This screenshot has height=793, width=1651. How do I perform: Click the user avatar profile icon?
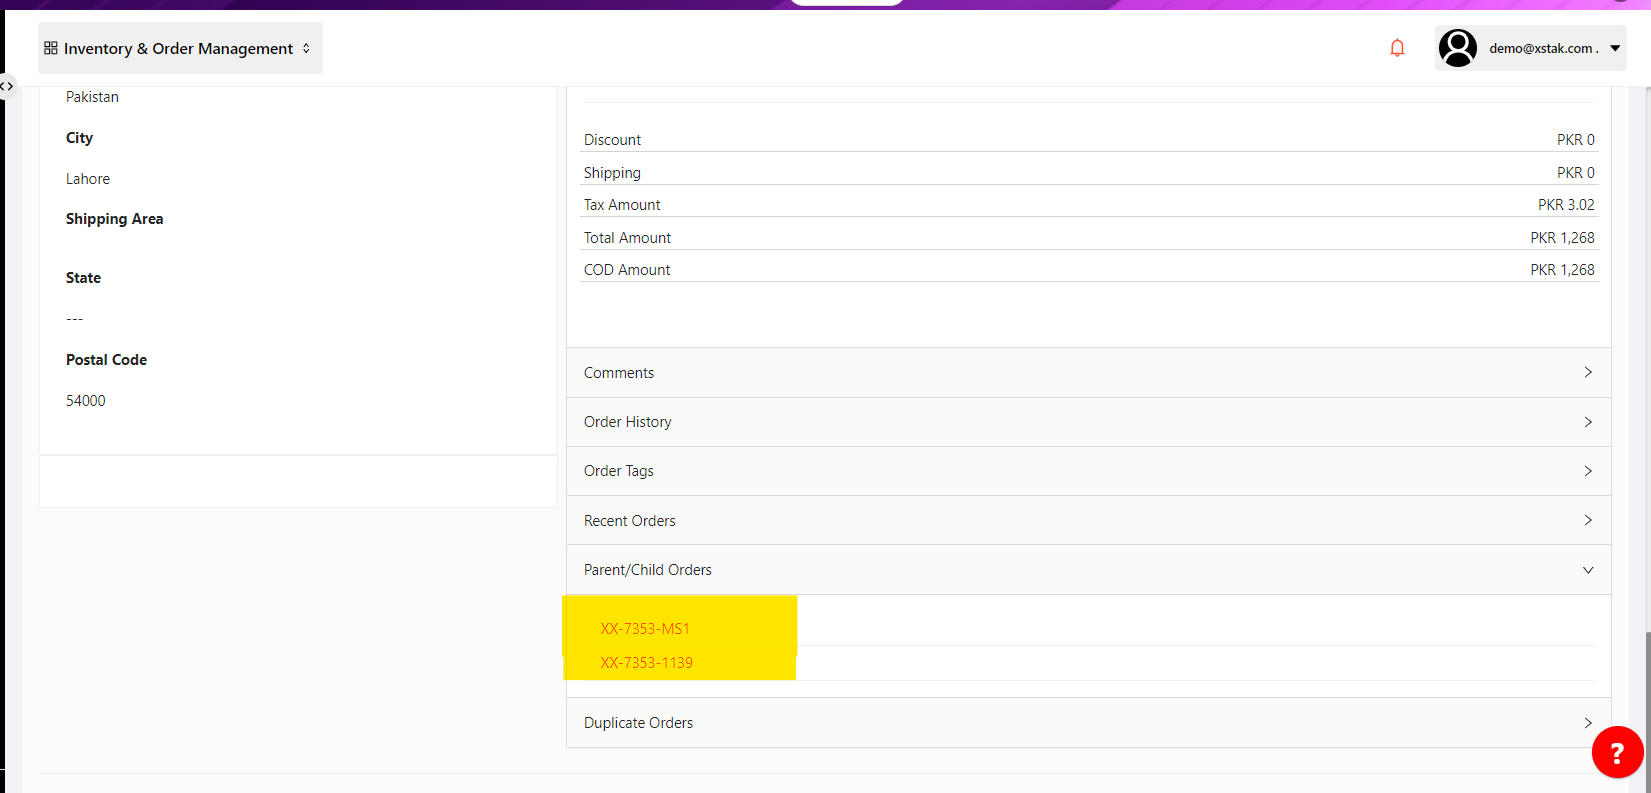click(x=1457, y=48)
